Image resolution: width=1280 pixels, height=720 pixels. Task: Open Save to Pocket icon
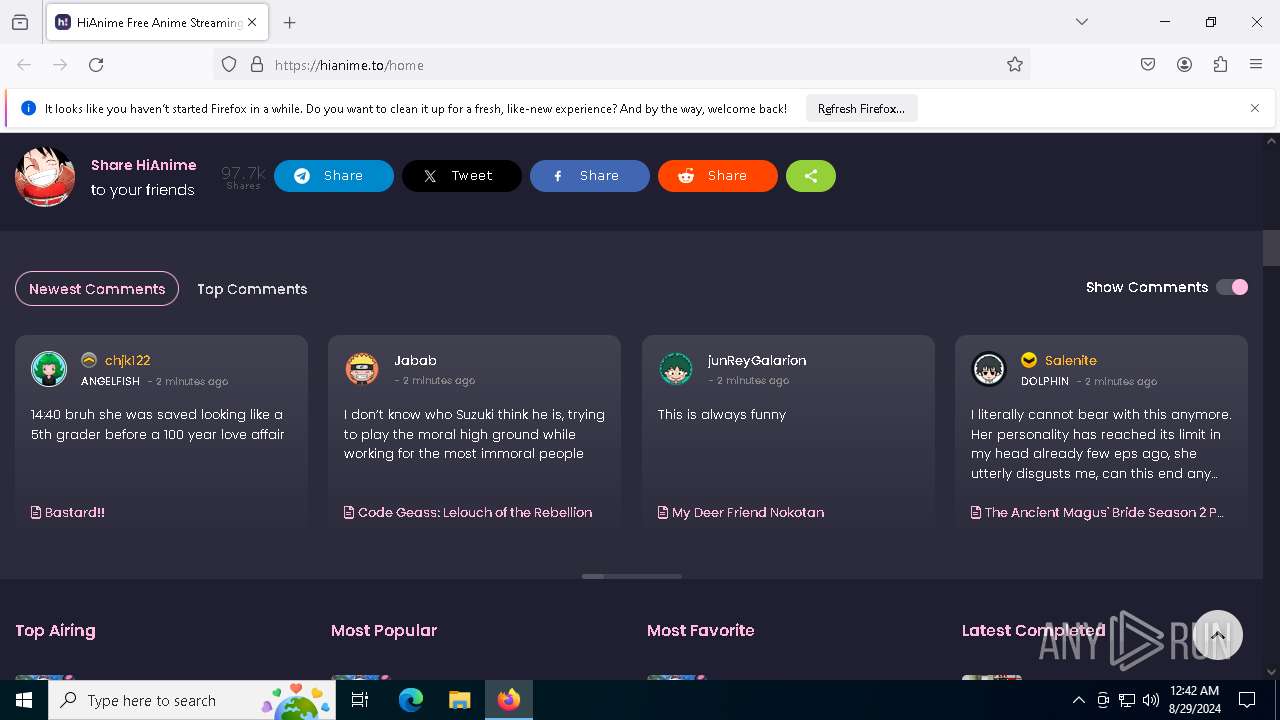[1148, 65]
